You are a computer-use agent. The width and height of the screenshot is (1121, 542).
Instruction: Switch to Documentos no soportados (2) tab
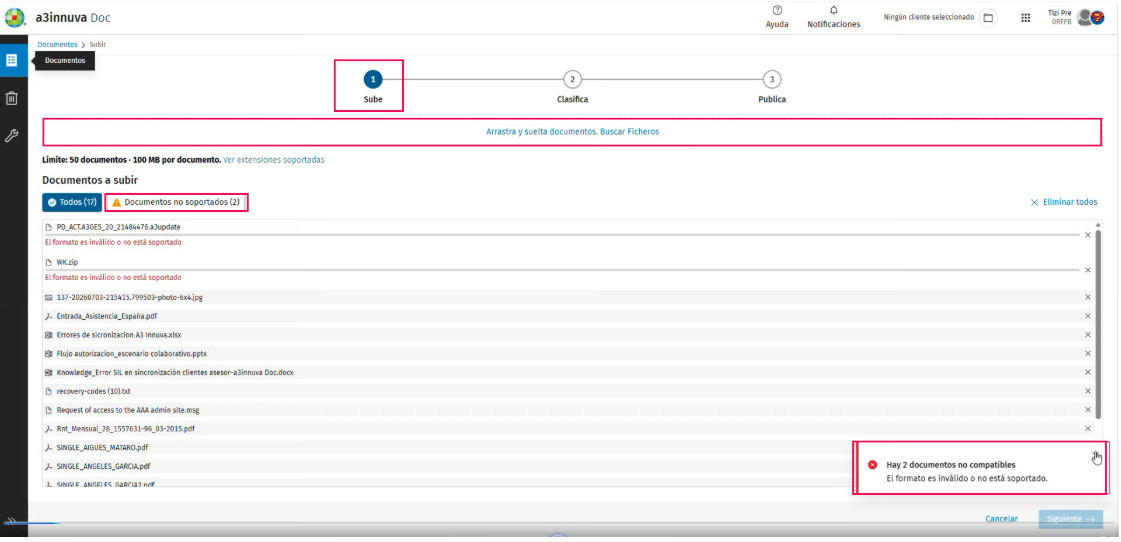click(176, 202)
